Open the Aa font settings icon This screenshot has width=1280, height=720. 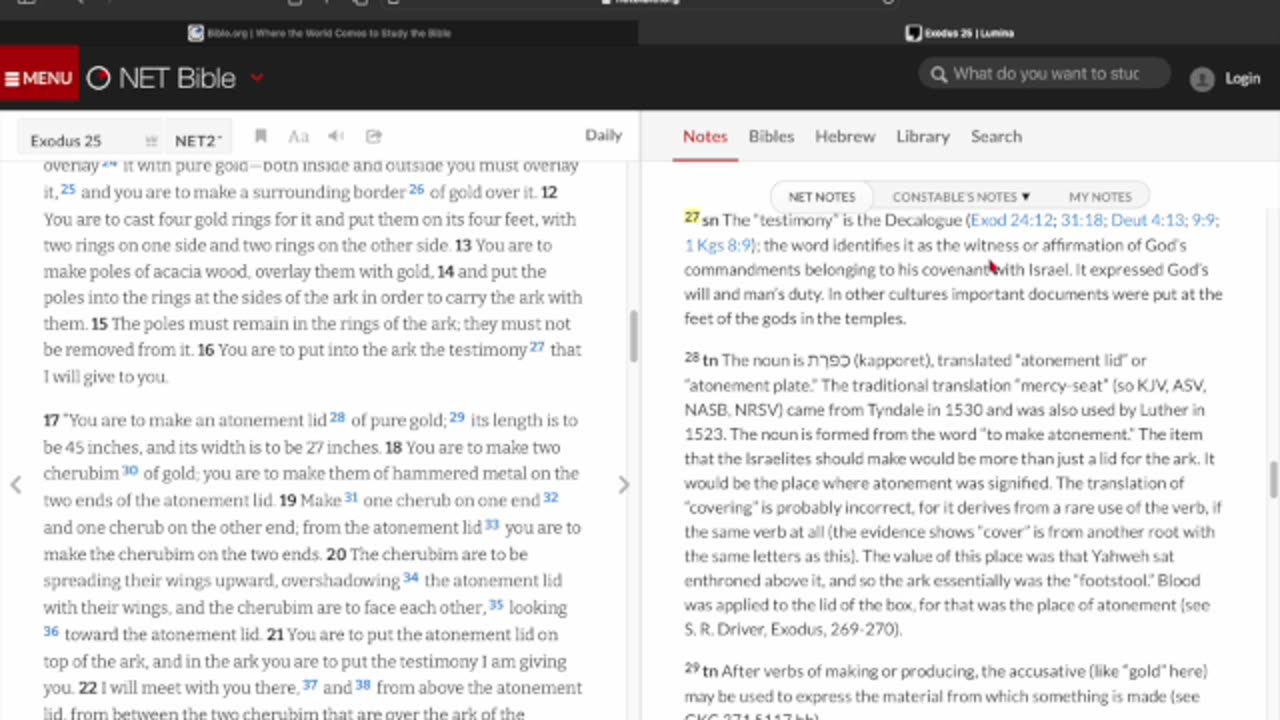(298, 136)
